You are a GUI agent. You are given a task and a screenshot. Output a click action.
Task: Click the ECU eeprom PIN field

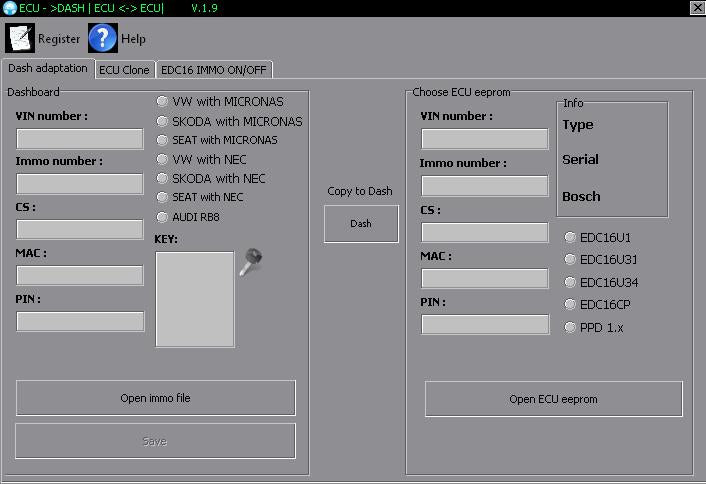coord(485,325)
